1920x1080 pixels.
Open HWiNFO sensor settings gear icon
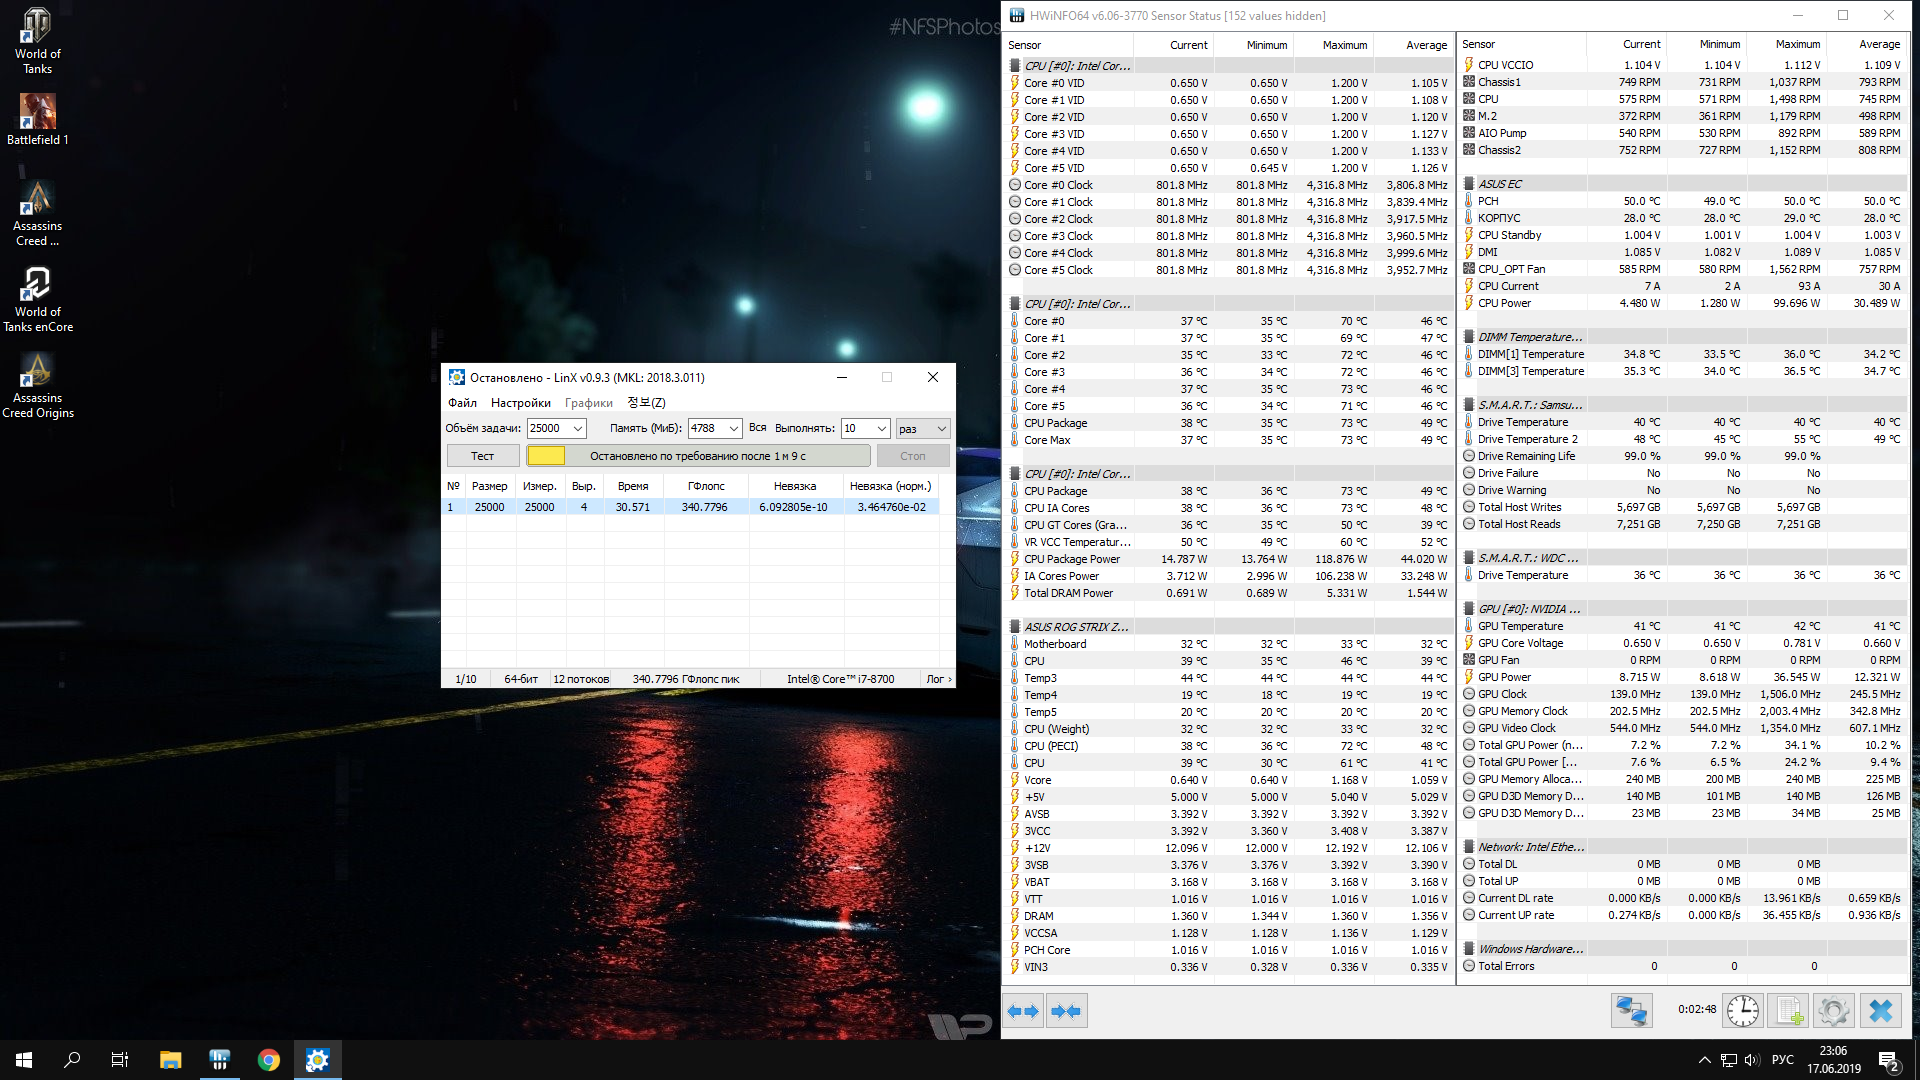tap(1834, 1011)
